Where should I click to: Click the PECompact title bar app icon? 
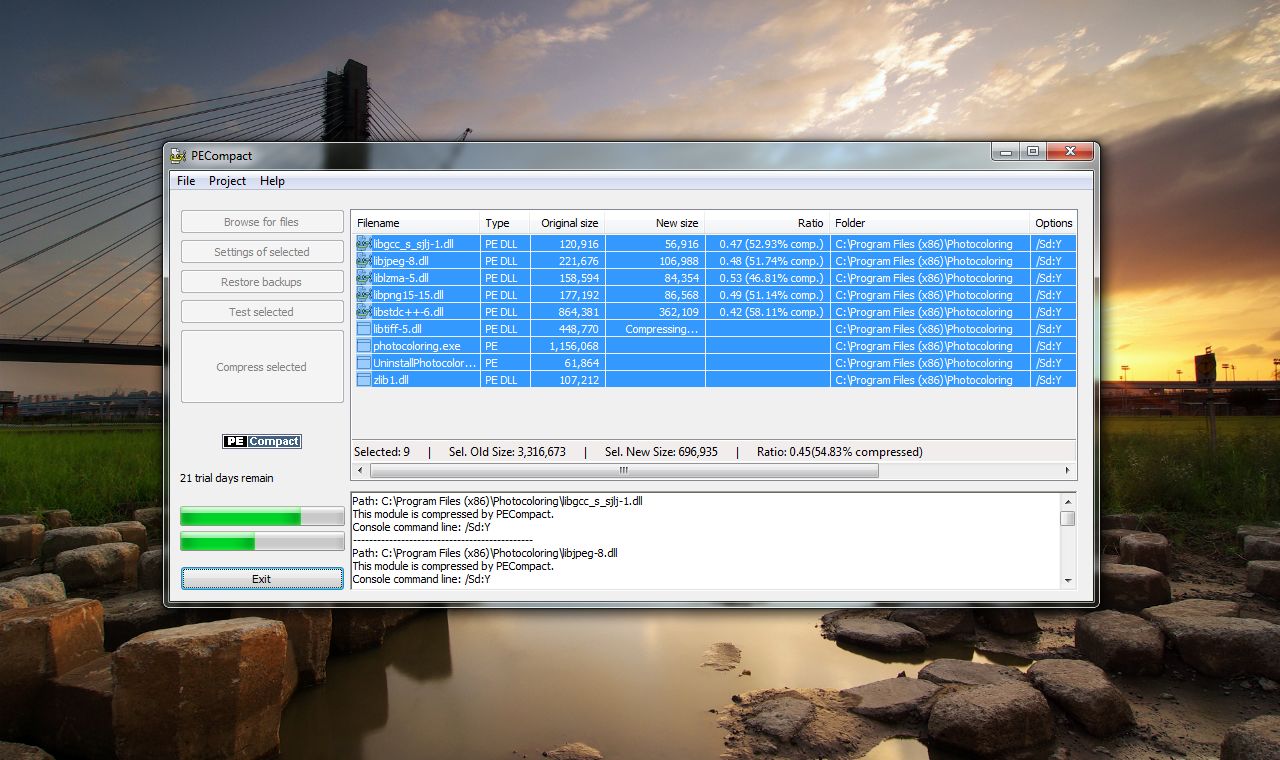[x=178, y=155]
